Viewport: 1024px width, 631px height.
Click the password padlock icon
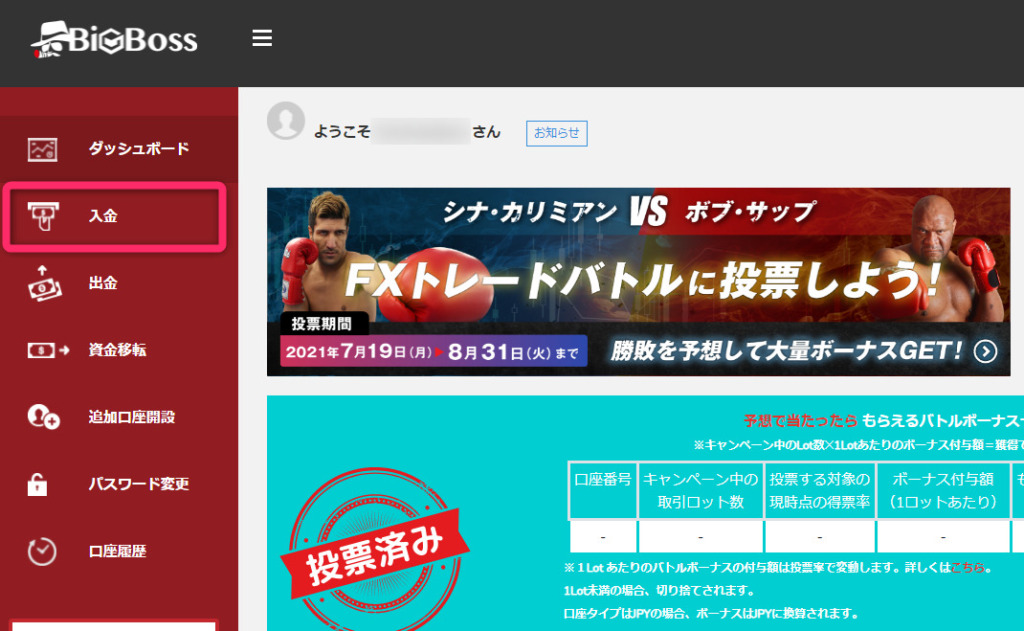tap(37, 484)
